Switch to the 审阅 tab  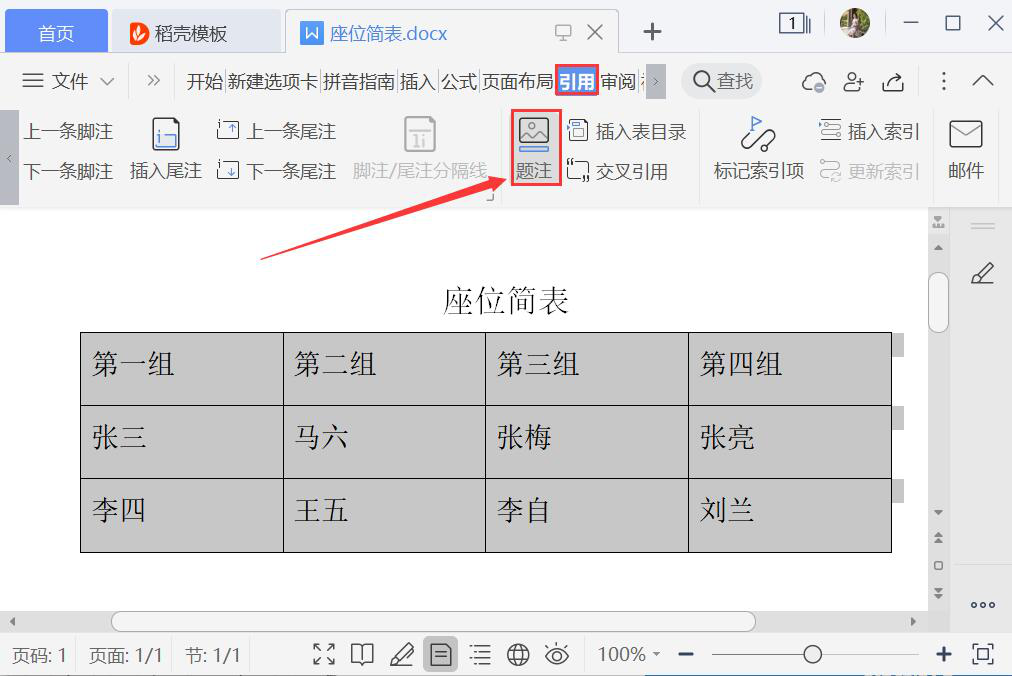tap(618, 82)
